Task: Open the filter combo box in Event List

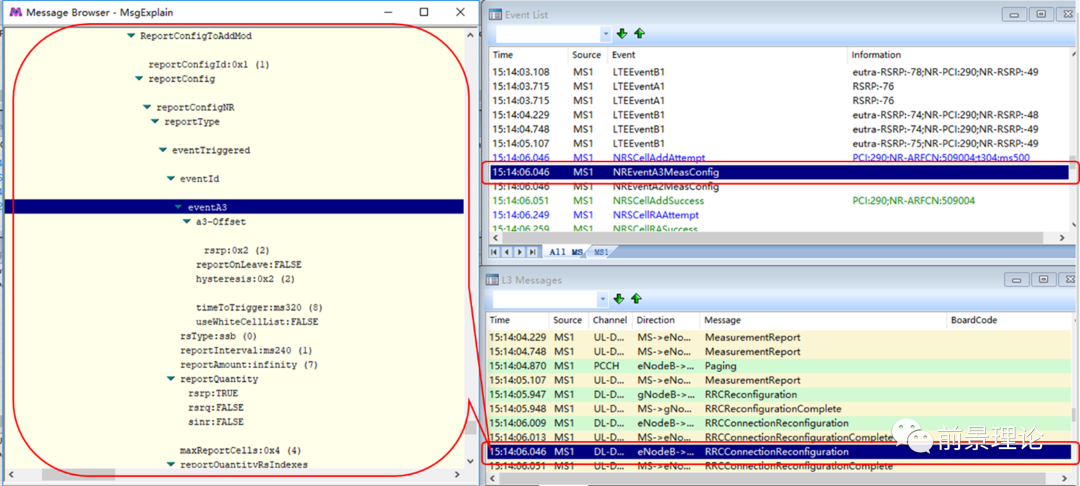Action: coord(605,34)
